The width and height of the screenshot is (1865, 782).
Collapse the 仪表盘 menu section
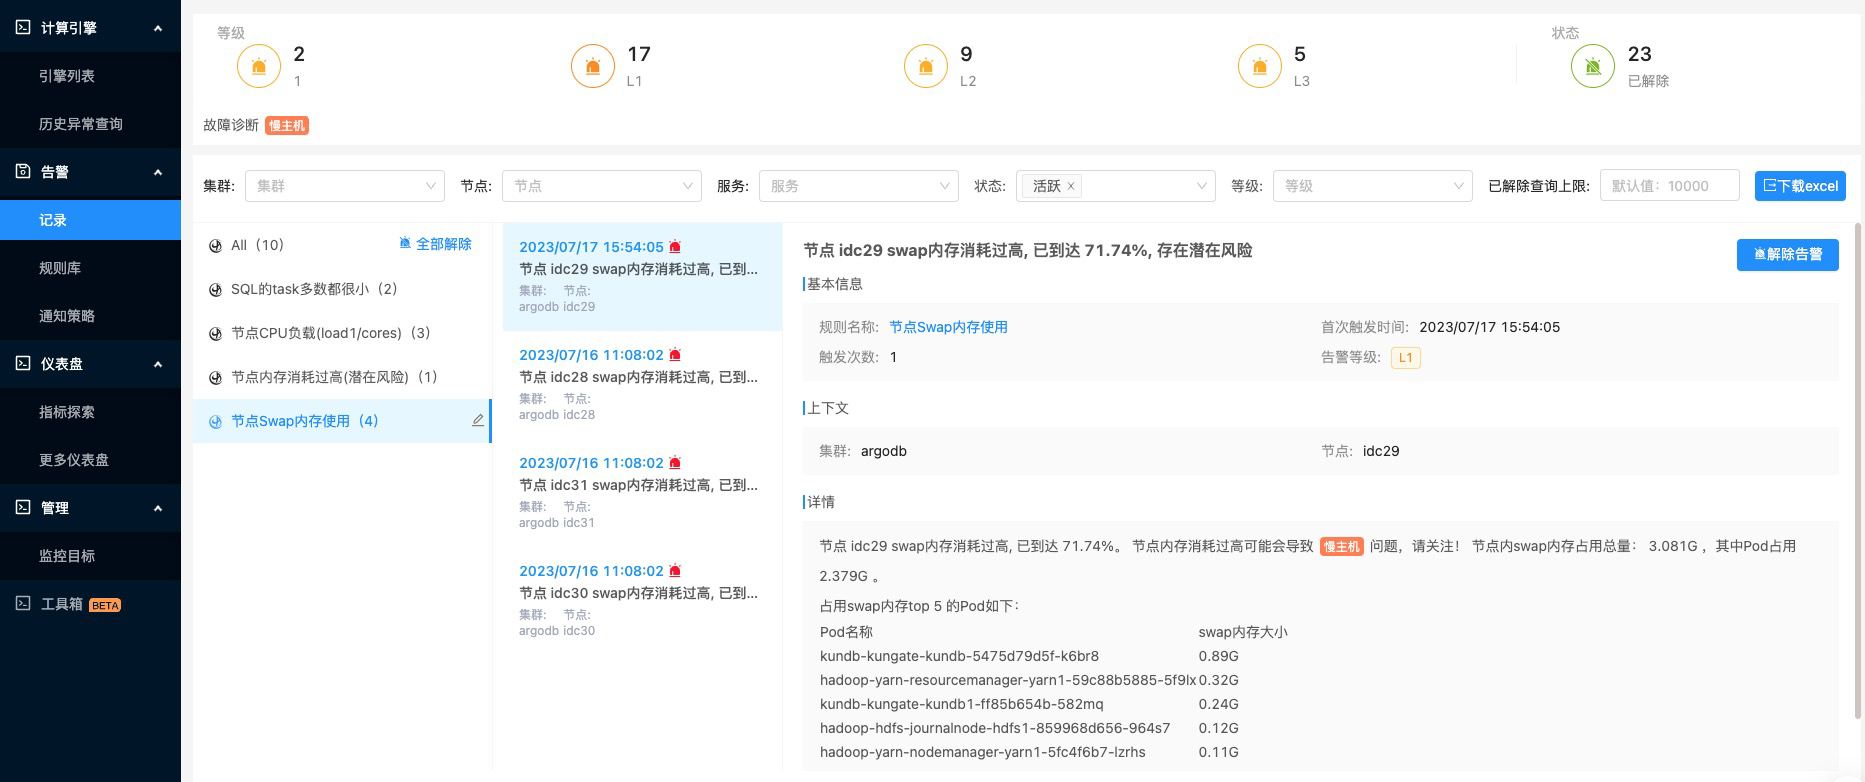point(157,364)
